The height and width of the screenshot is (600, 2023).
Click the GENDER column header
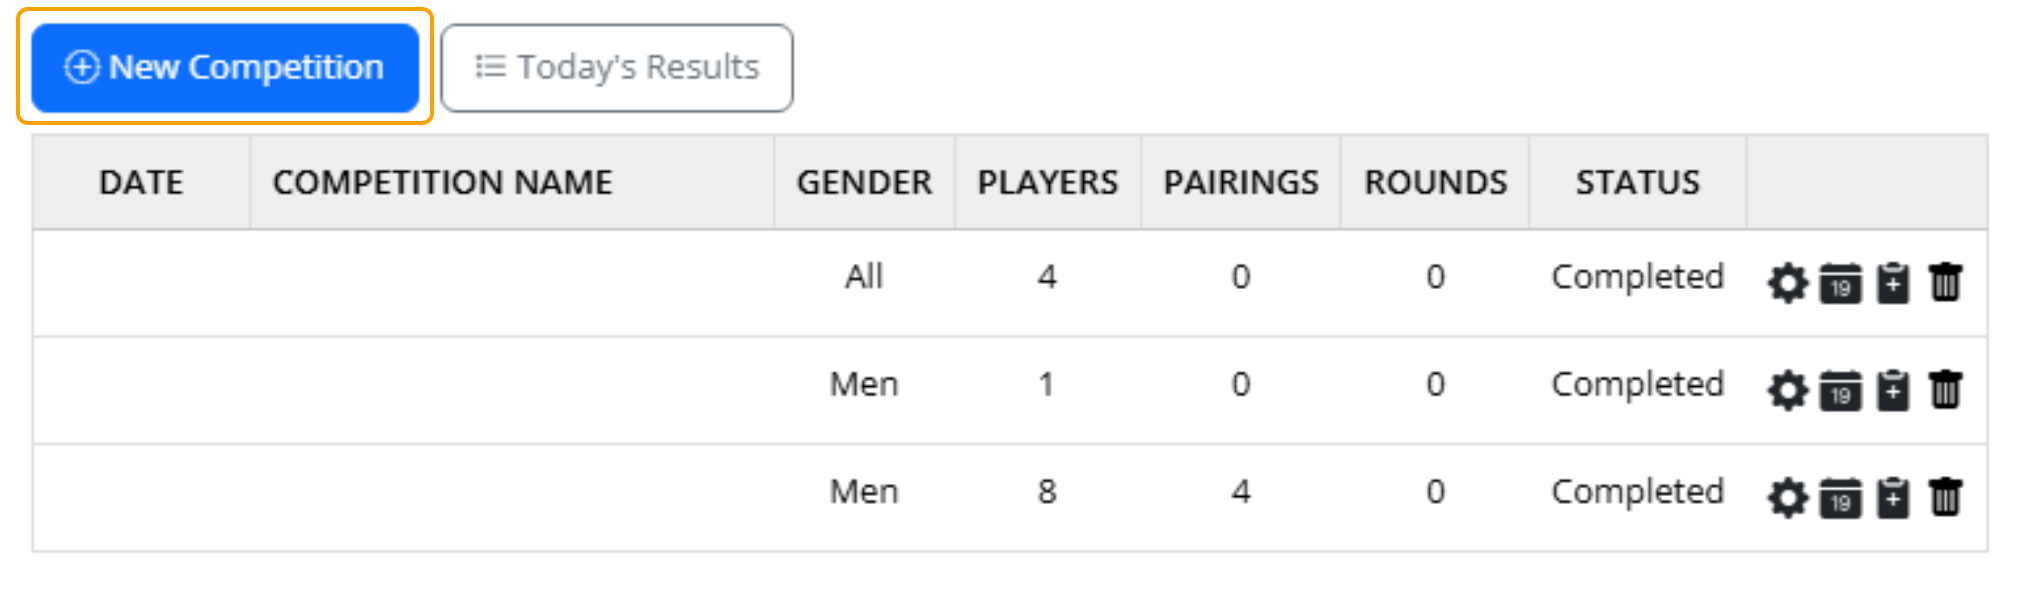[x=864, y=182]
